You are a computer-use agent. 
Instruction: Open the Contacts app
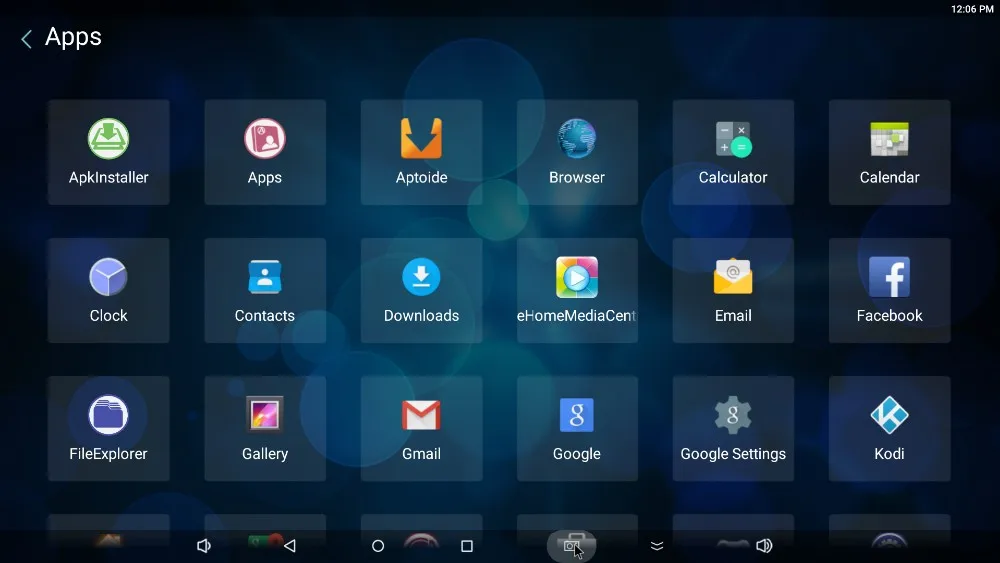click(x=265, y=290)
